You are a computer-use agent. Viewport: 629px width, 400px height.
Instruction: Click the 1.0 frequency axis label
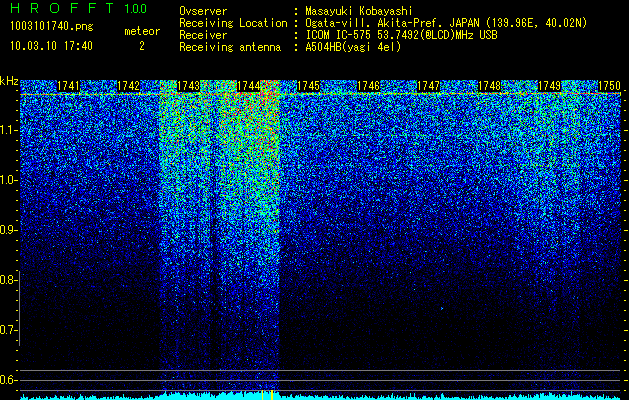(7, 180)
